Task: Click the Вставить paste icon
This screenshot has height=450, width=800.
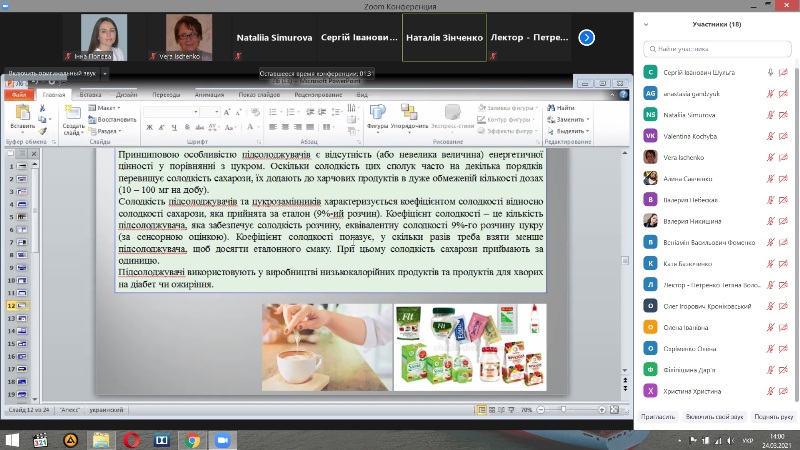Action: pyautogui.click(x=22, y=113)
